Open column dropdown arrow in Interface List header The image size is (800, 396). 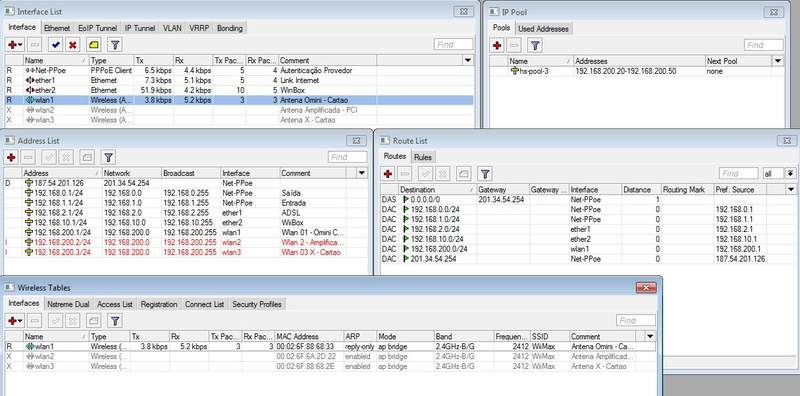pyautogui.click(x=468, y=60)
